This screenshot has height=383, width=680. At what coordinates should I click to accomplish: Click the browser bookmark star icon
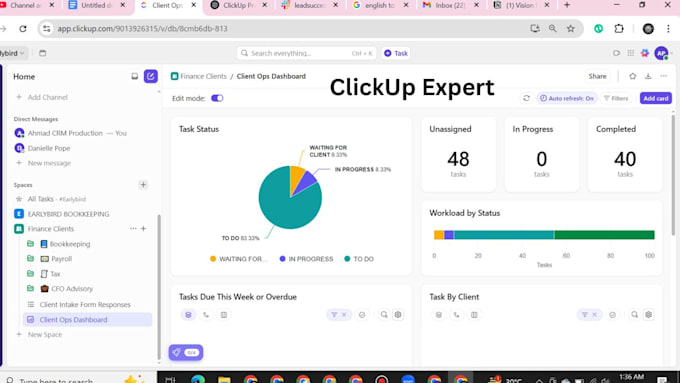point(571,29)
